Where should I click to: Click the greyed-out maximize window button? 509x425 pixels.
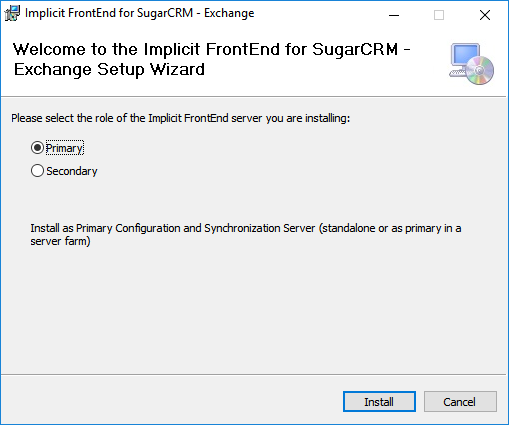pos(439,15)
